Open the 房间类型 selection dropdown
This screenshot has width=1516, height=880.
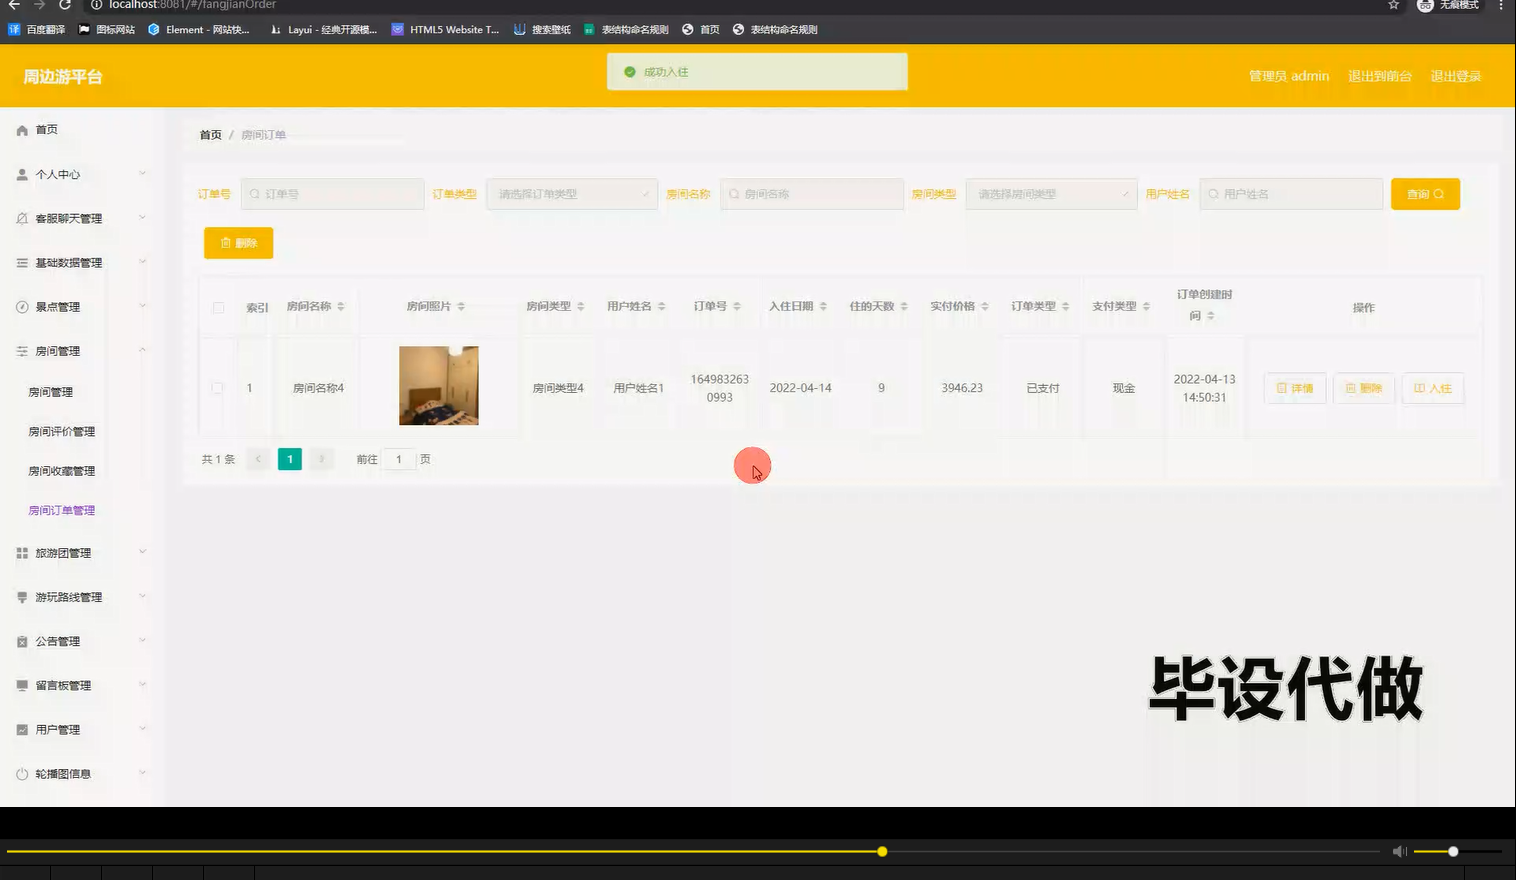coord(1050,193)
